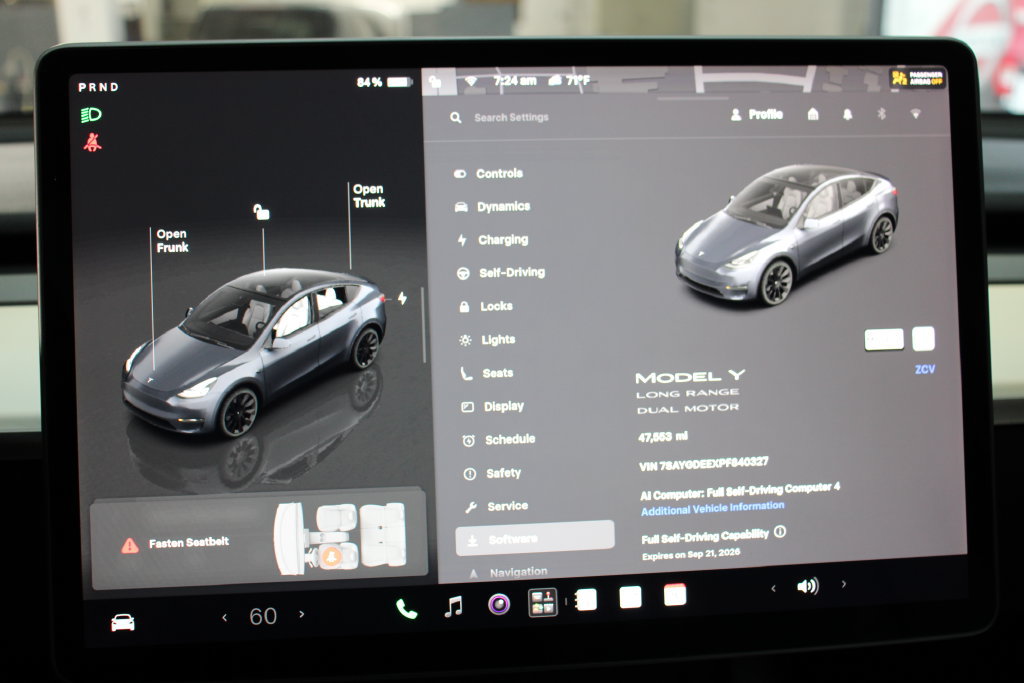Open the notebook app icon in dock

(586, 599)
